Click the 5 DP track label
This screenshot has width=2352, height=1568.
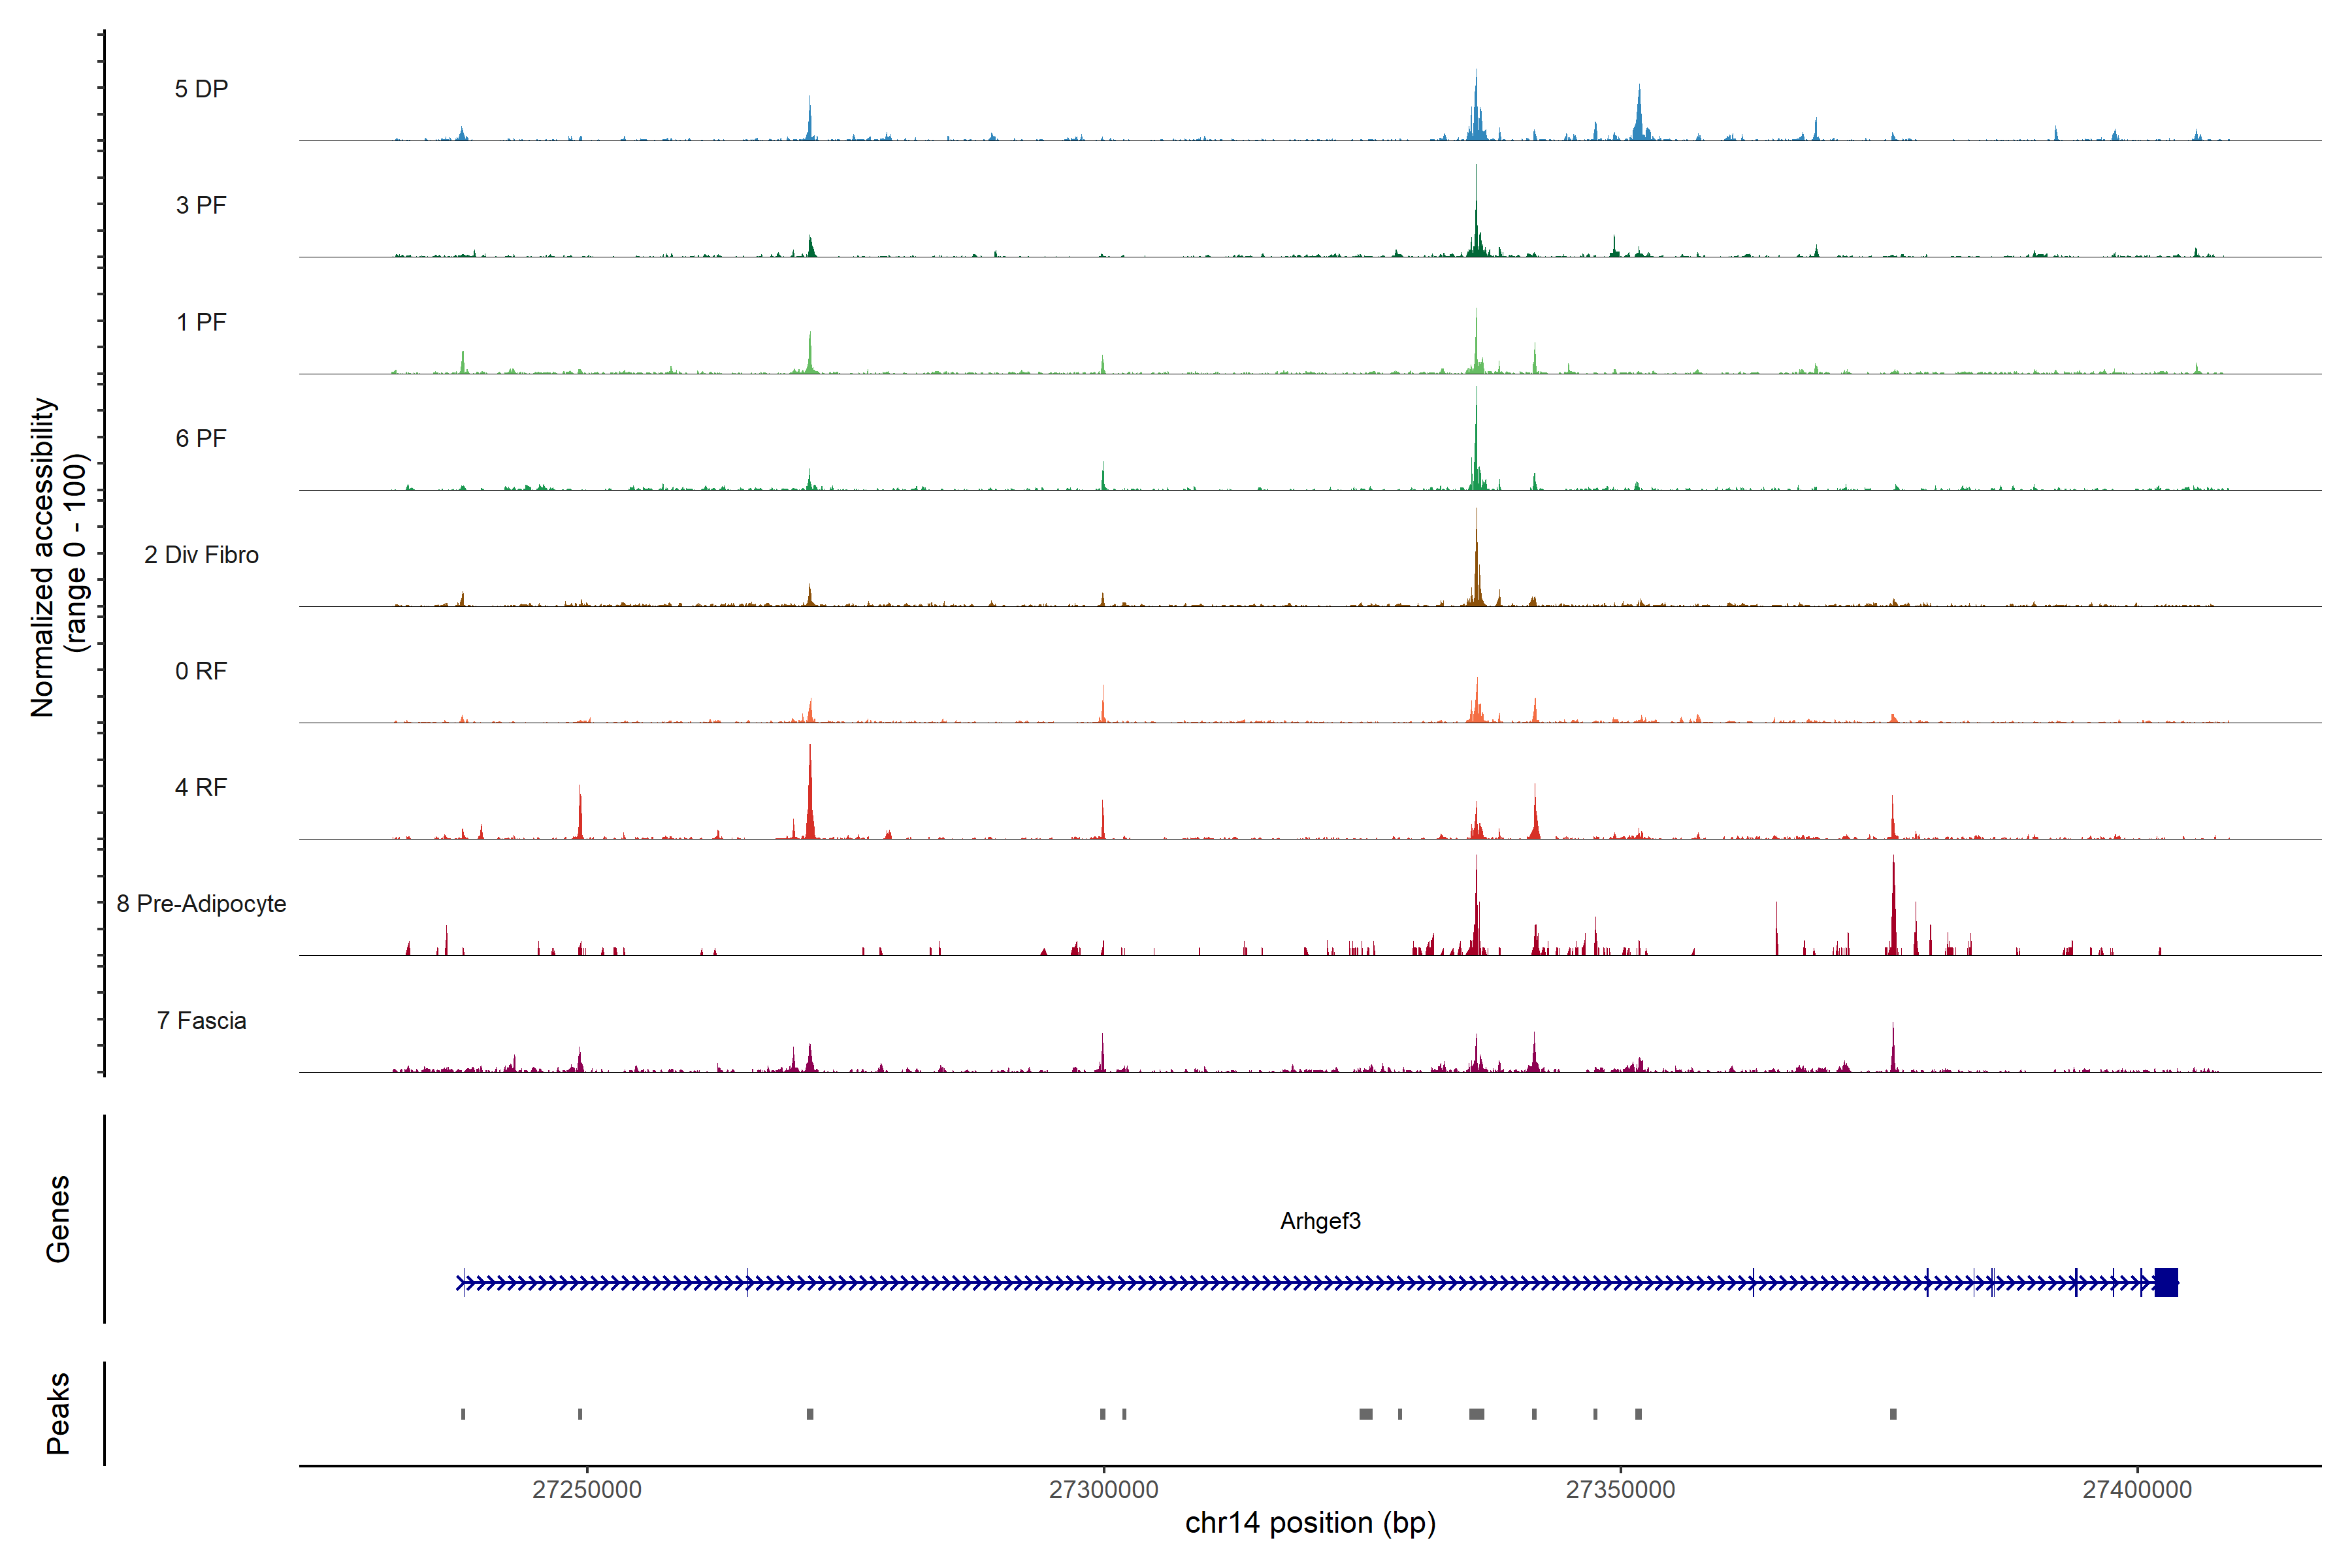click(x=201, y=89)
